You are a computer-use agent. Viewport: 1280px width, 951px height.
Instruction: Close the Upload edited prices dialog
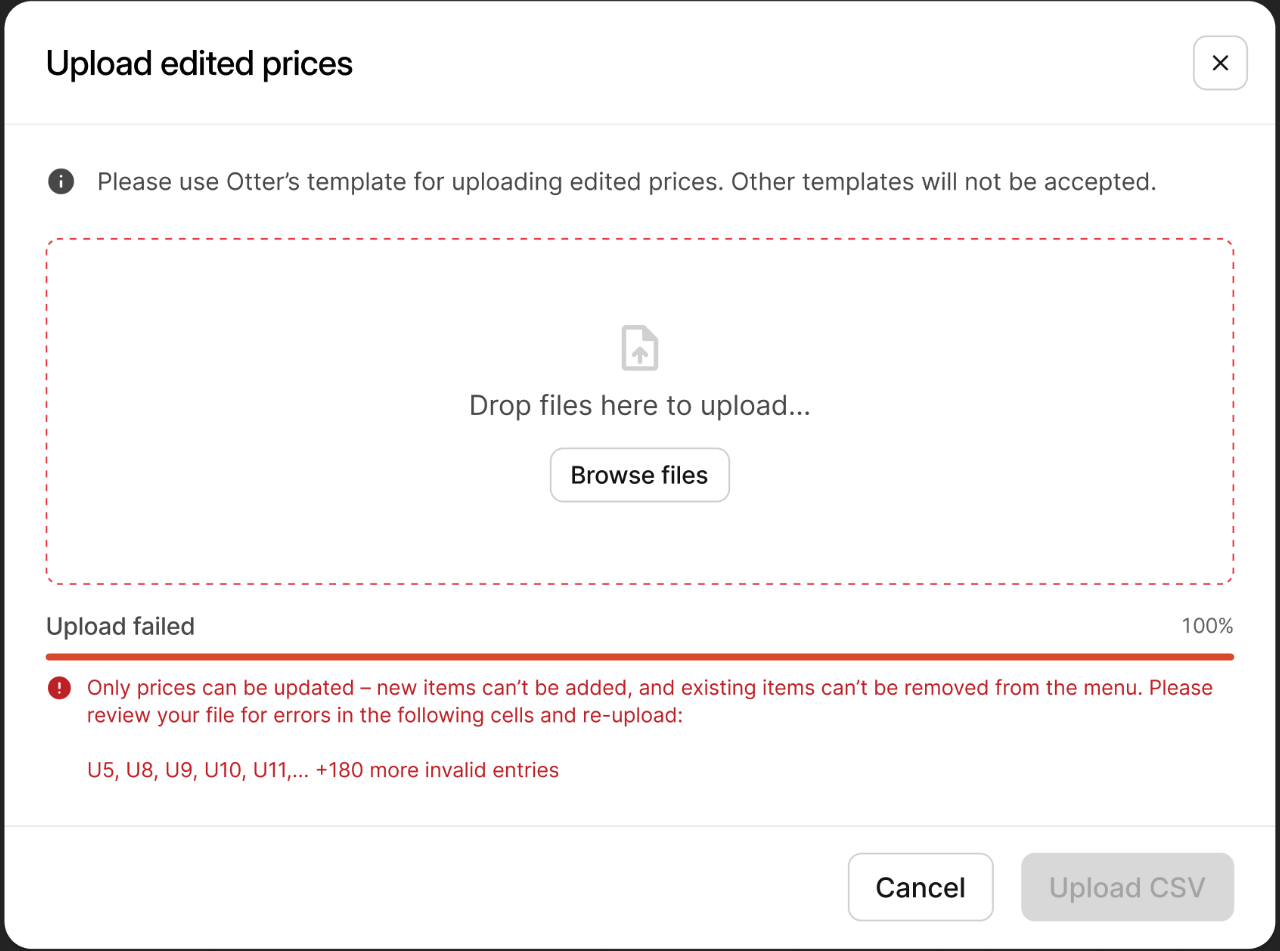click(1220, 63)
